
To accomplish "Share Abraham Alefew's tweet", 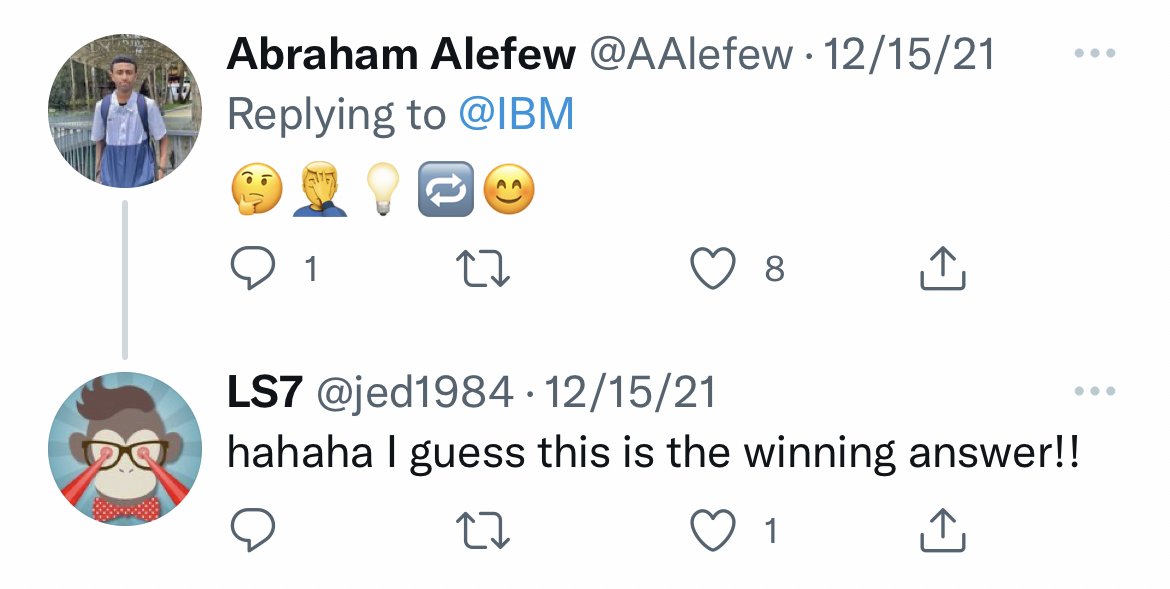I will (942, 268).
